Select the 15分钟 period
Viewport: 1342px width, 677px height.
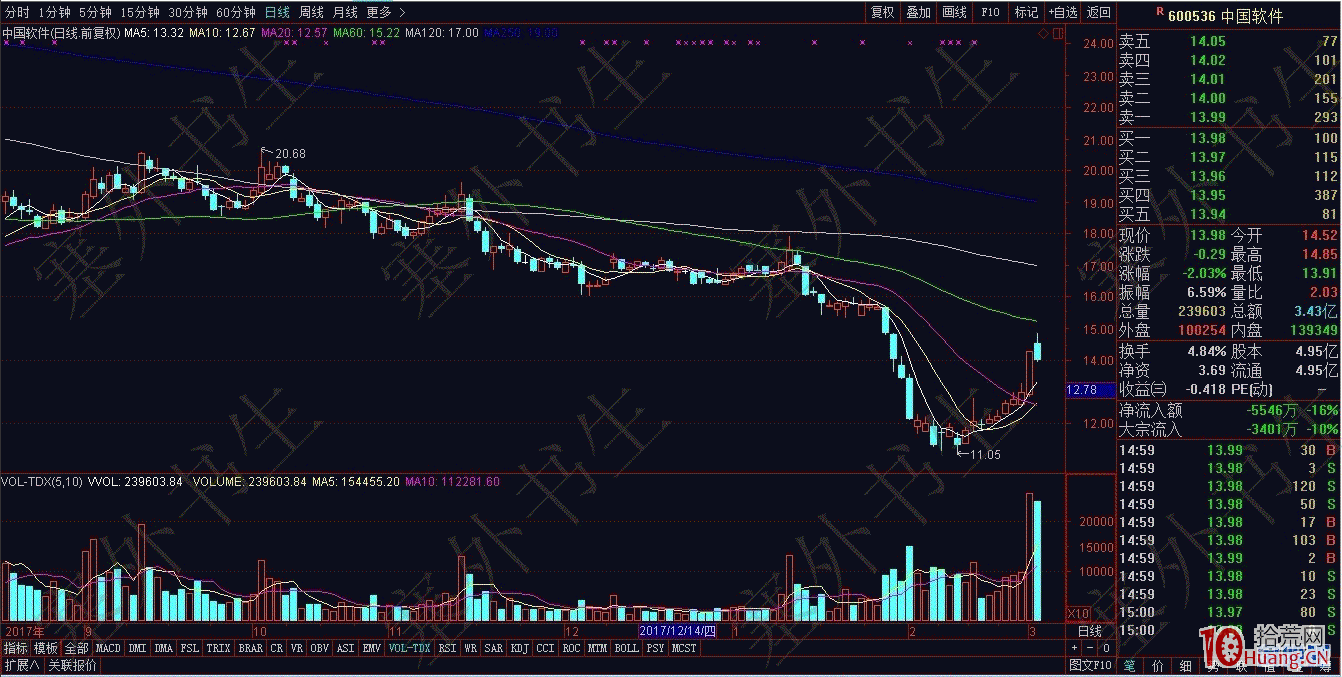click(x=139, y=12)
